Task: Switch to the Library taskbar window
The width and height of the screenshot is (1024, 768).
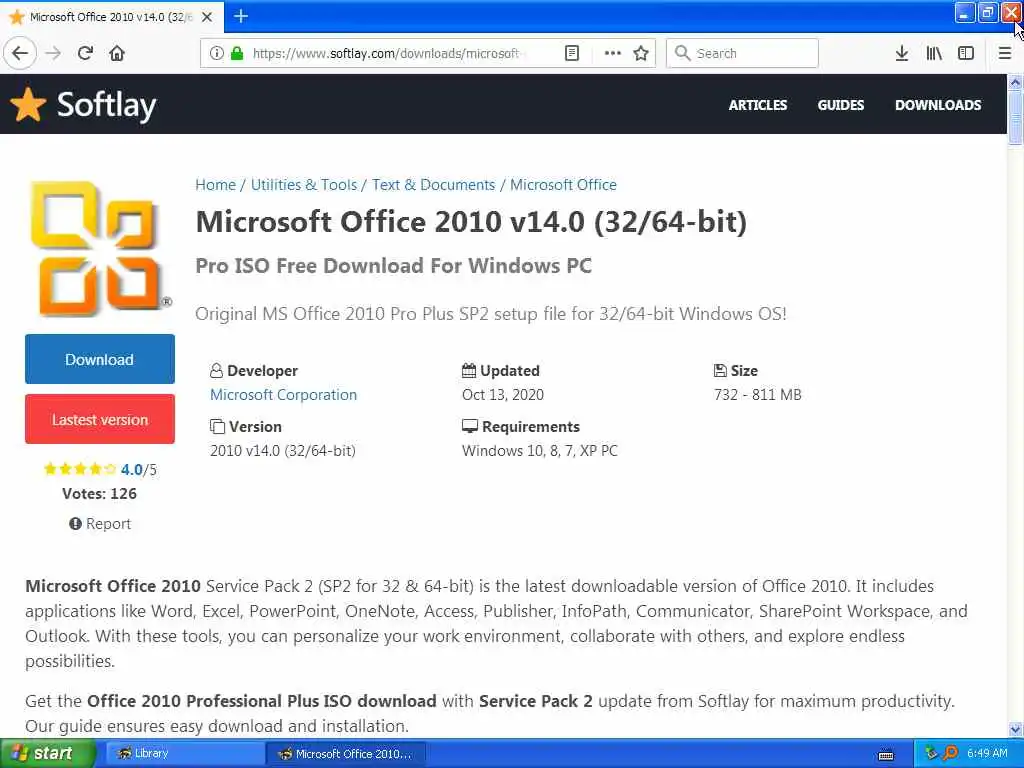Action: point(183,754)
